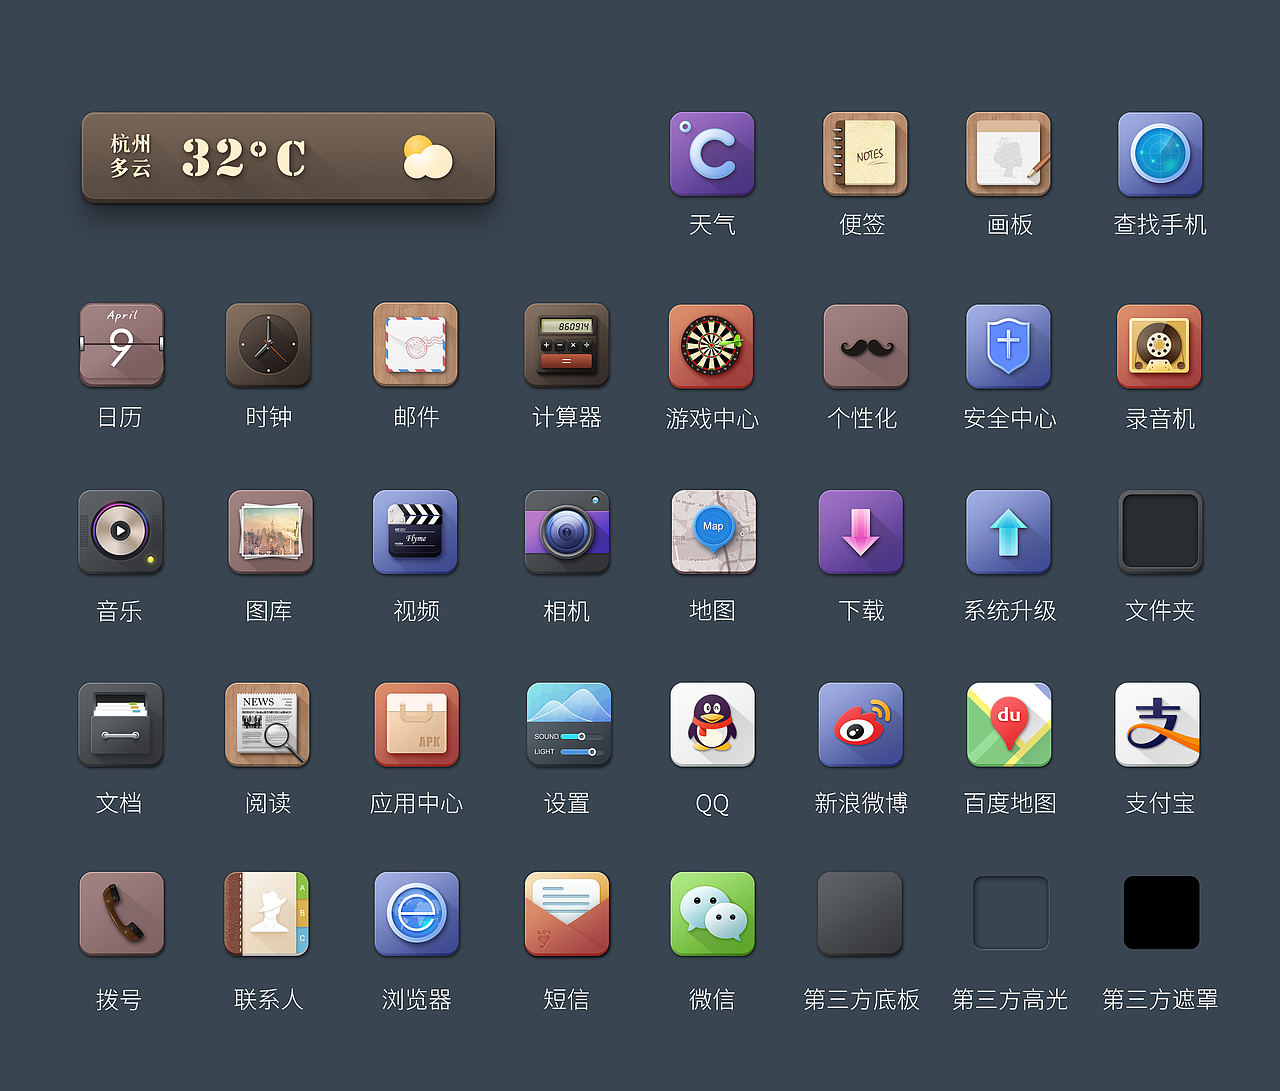
Task: Click the "安全中心" label text
Action: click(x=1010, y=418)
